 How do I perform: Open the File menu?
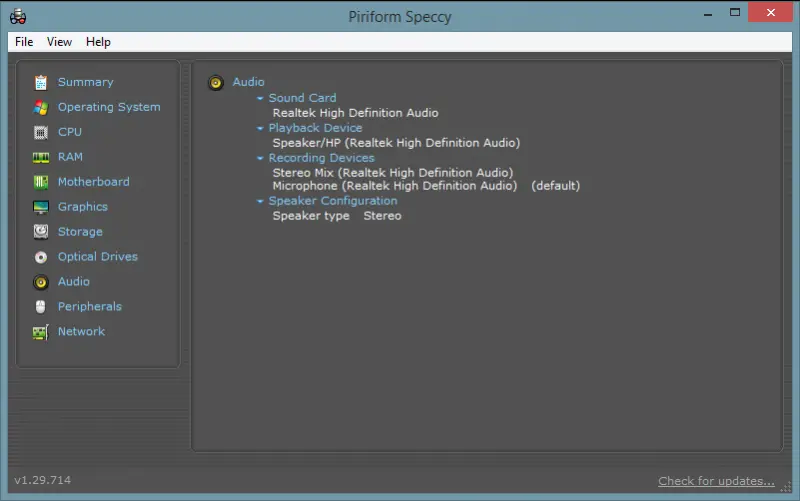coord(24,42)
